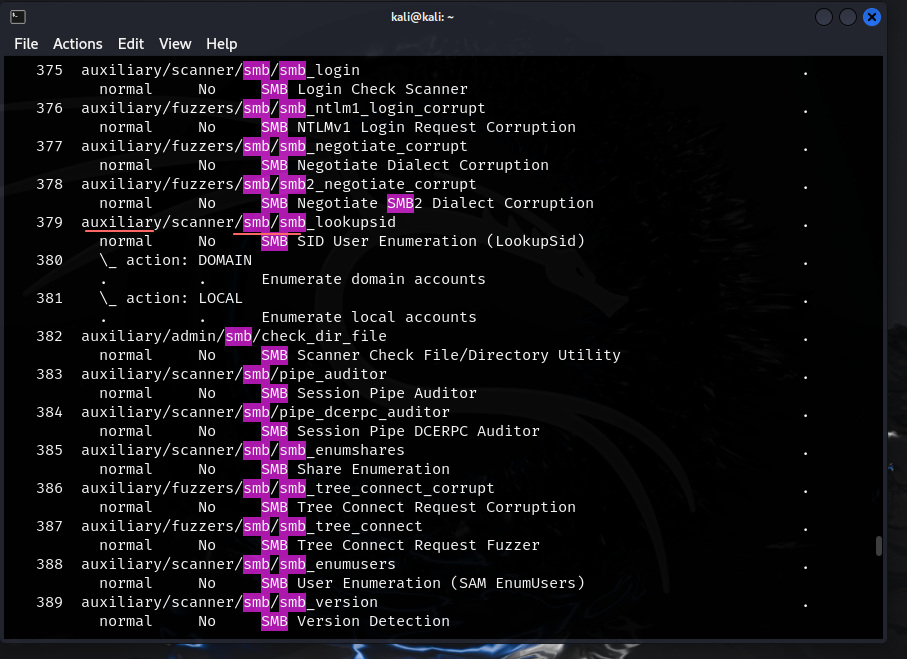The image size is (907, 659).
Task: Click 'NTLMv1 Login Request Corruption' text
Action: click(436, 128)
